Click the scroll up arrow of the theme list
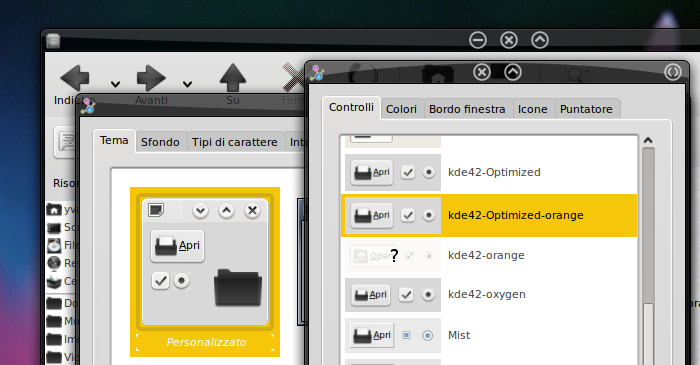The height and width of the screenshot is (365, 700). tap(648, 140)
